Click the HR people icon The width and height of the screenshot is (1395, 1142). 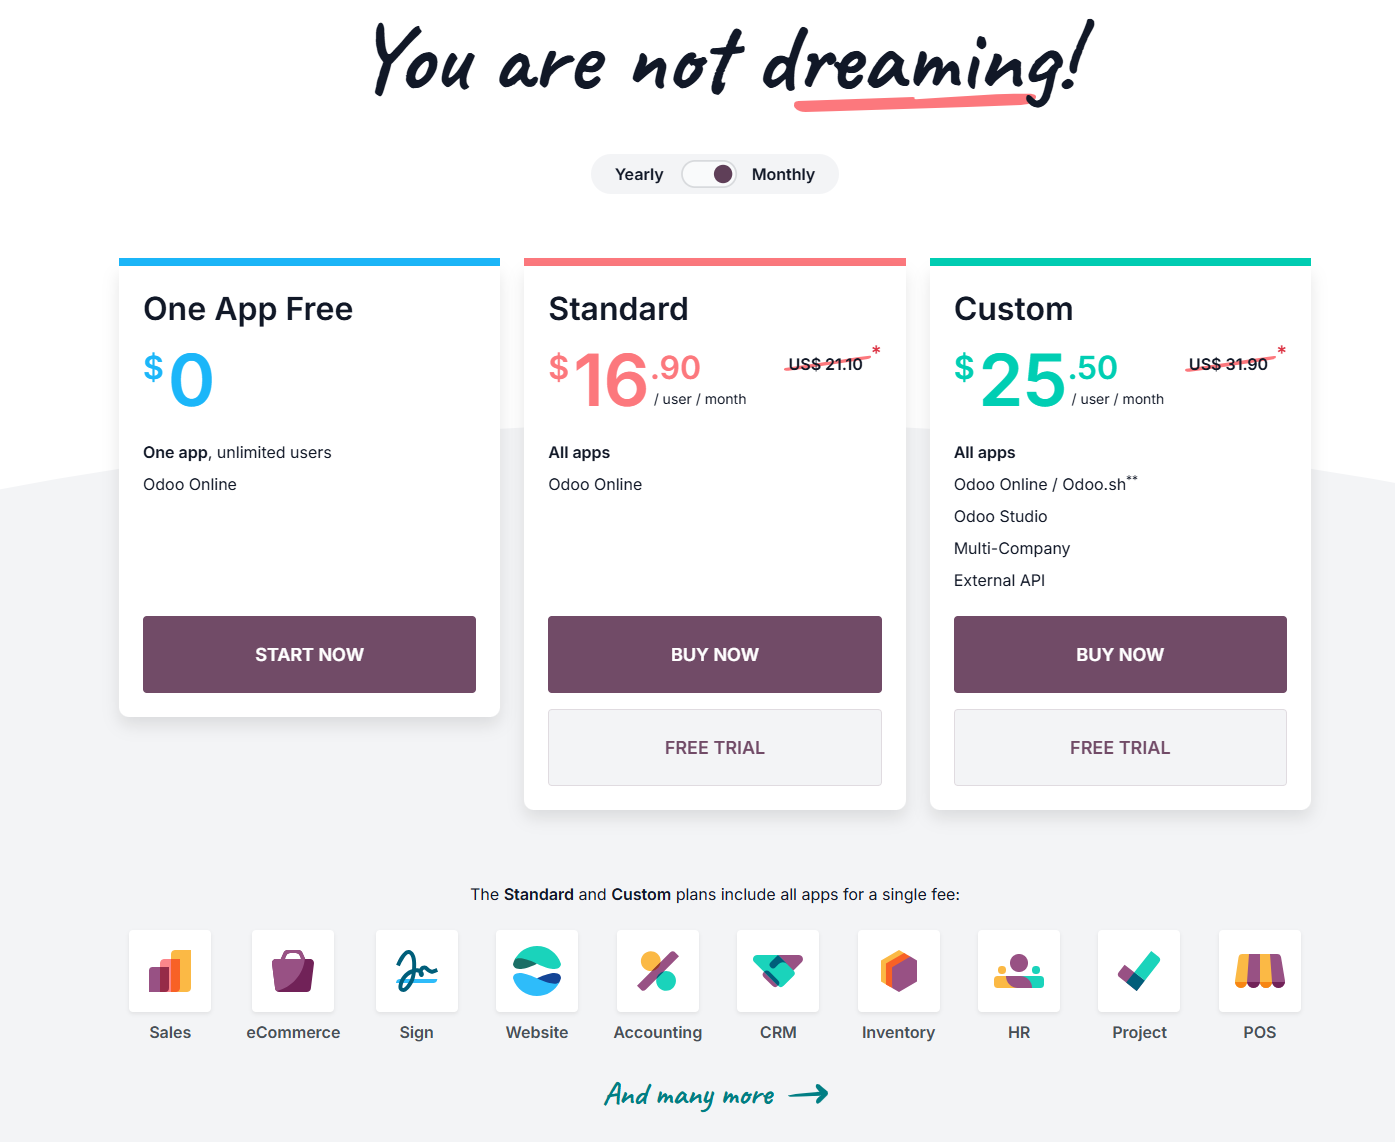(x=1019, y=971)
